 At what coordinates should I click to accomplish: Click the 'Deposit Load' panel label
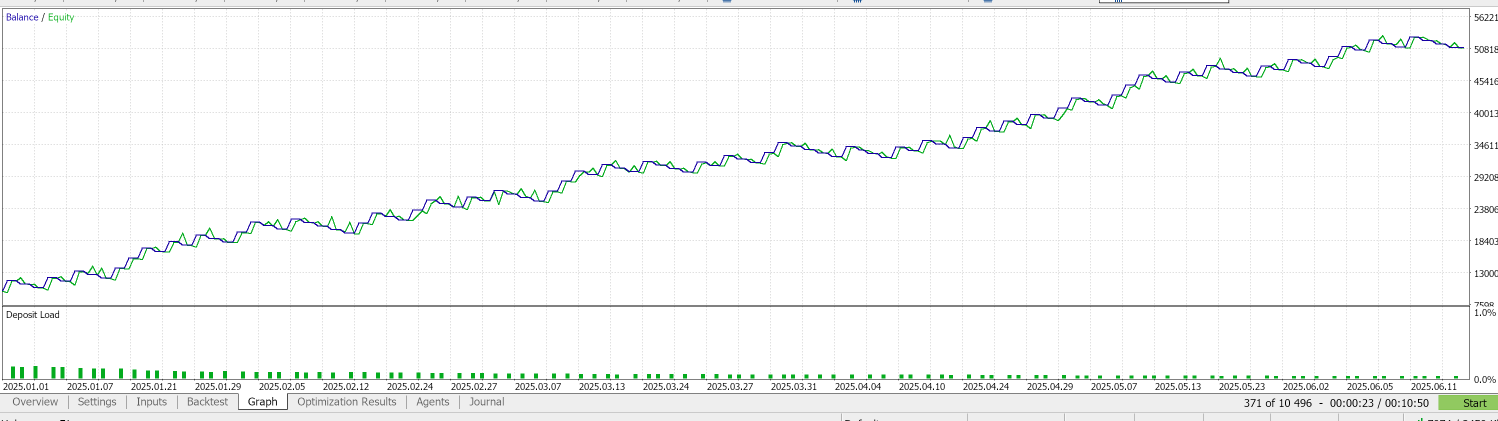pyautogui.click(x=32, y=315)
